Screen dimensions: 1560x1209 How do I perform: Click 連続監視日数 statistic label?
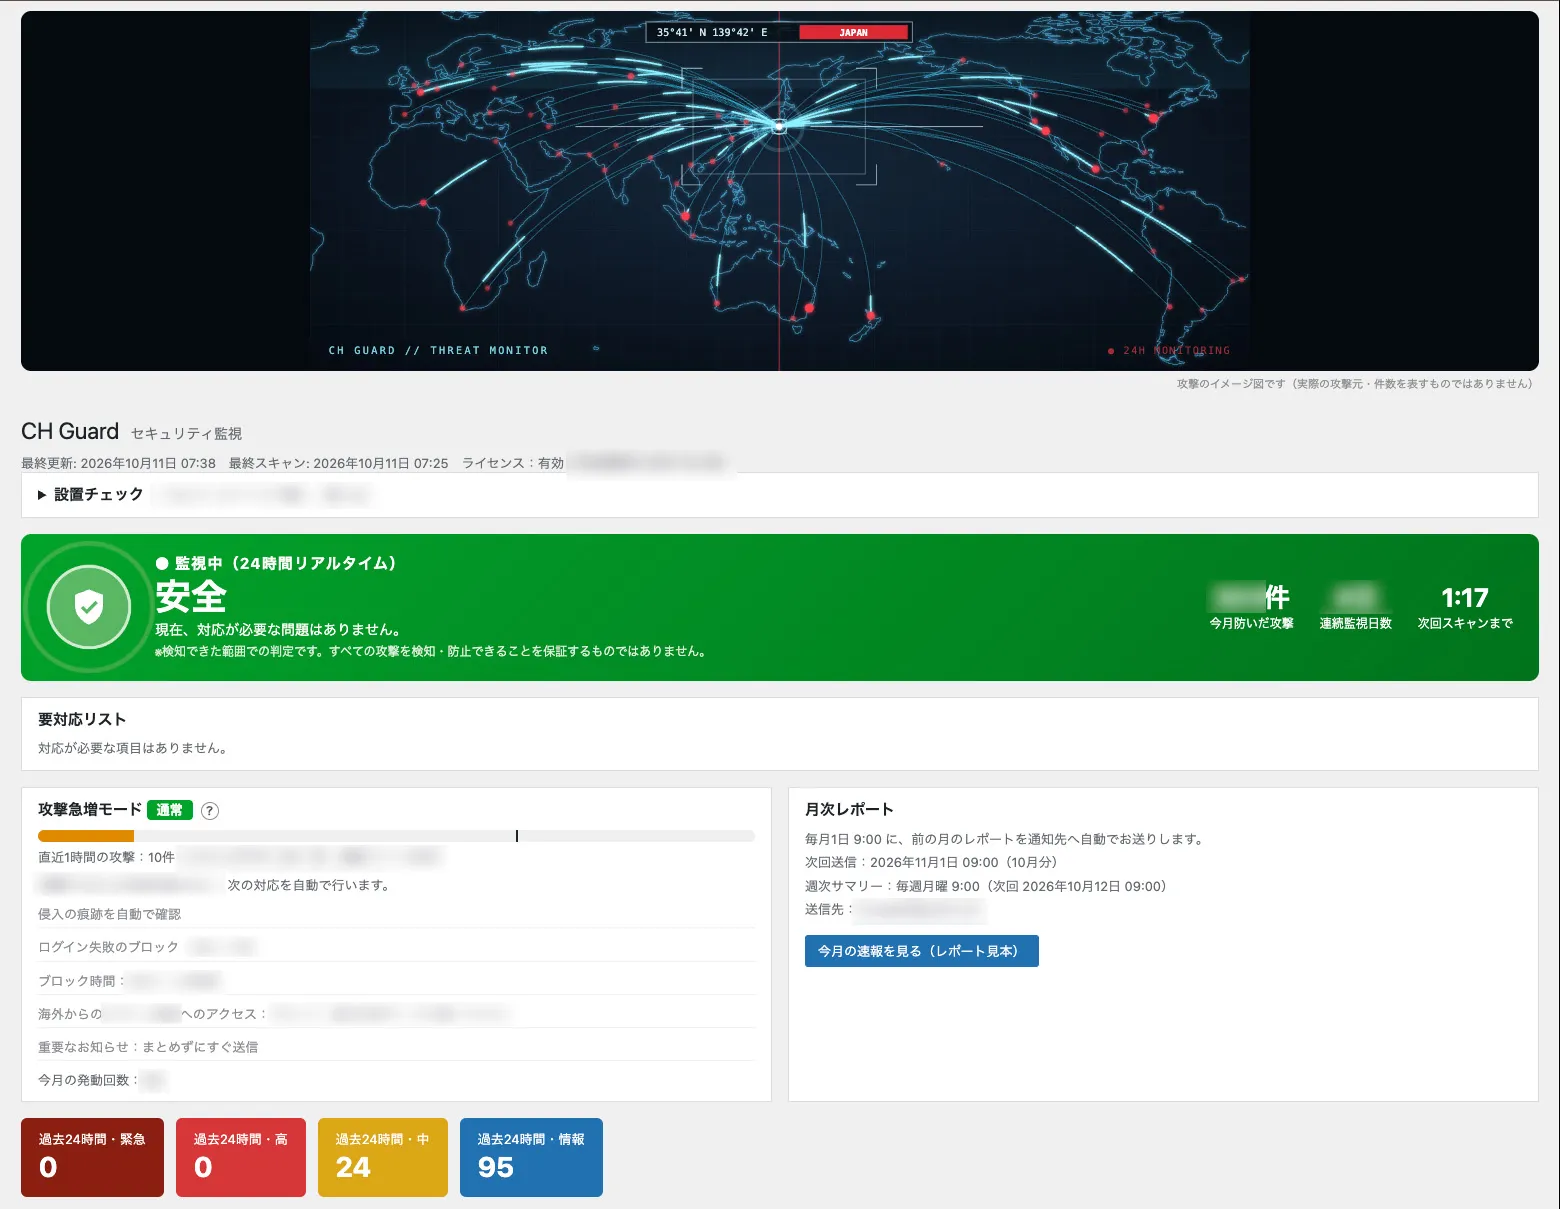click(x=1356, y=623)
